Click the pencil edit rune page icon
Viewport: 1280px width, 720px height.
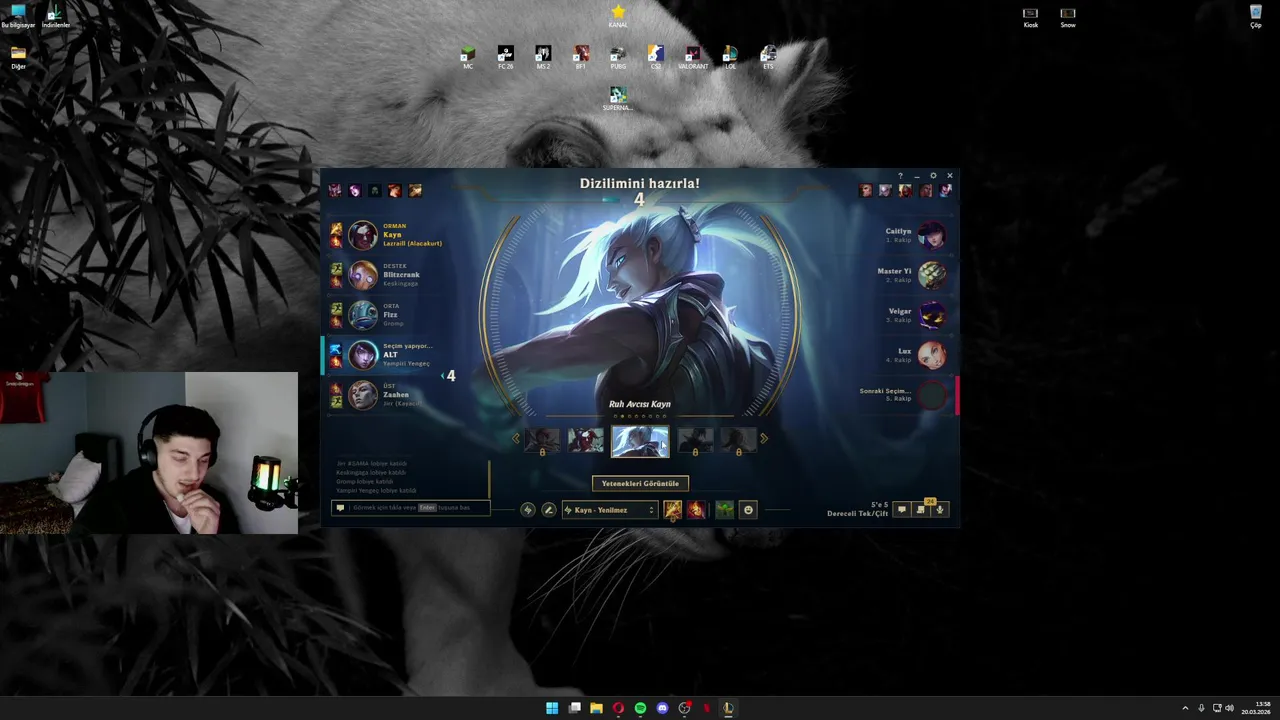pyautogui.click(x=548, y=510)
